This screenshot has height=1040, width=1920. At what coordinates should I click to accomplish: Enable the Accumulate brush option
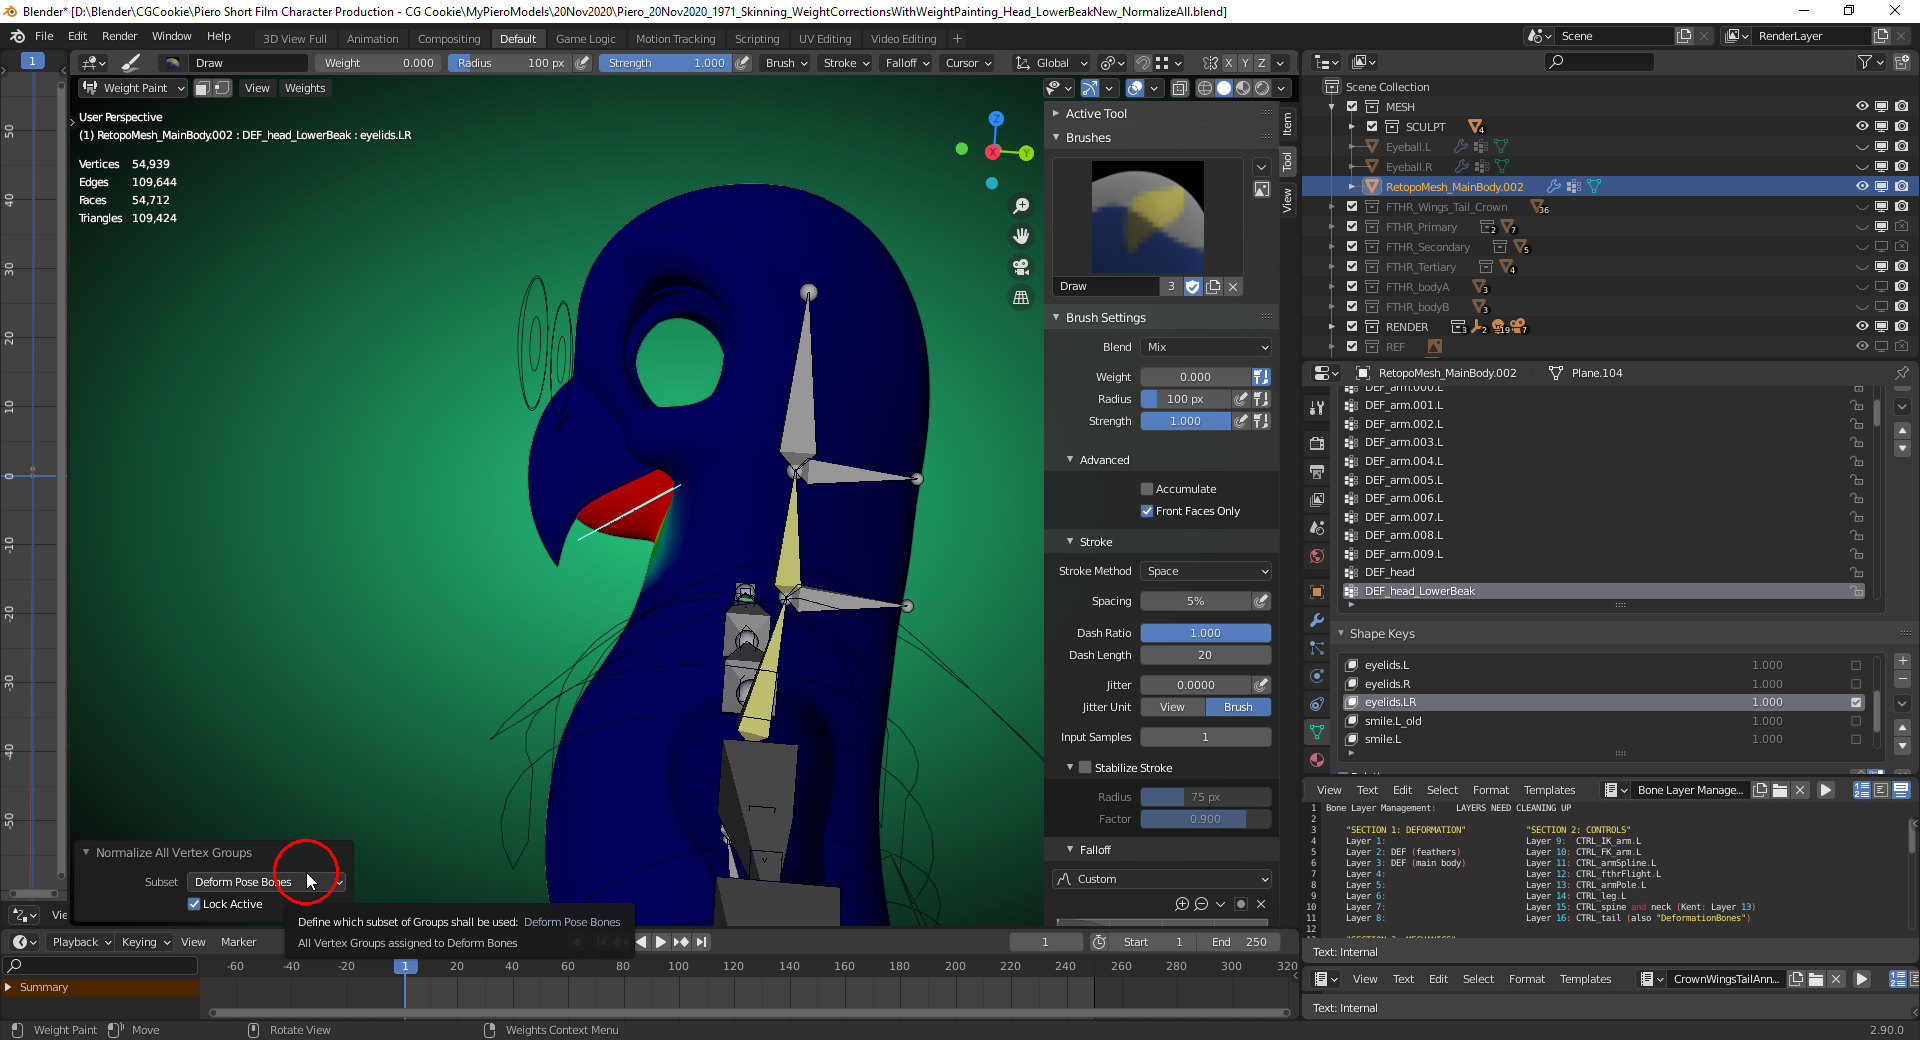click(1148, 488)
